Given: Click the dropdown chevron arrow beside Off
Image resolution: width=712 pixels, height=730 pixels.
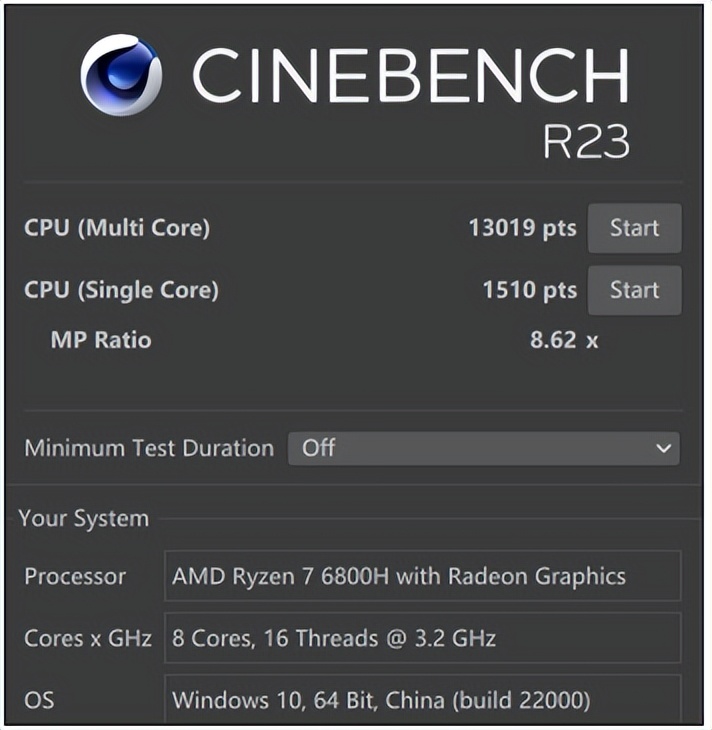Looking at the screenshot, I should click(x=663, y=449).
